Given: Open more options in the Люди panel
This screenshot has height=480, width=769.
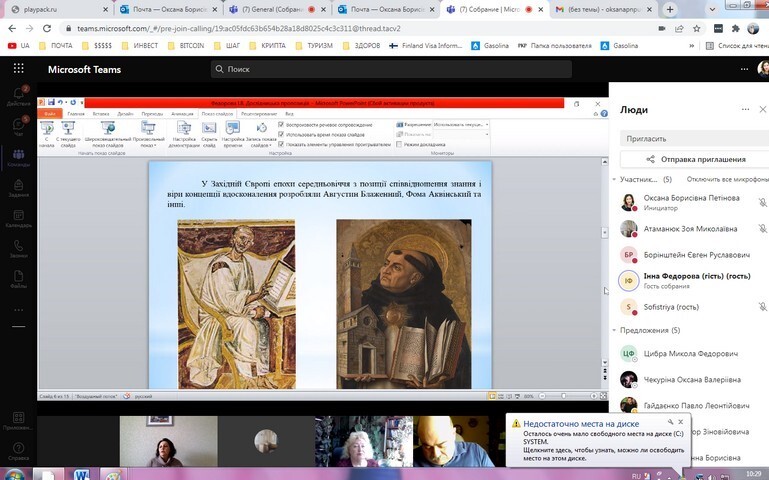Looking at the screenshot, I should point(744,109).
